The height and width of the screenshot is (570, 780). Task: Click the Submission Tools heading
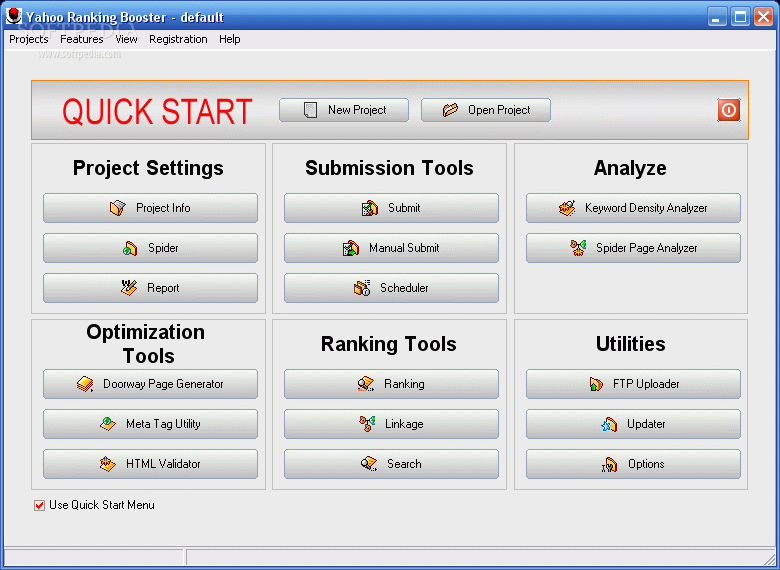click(389, 168)
